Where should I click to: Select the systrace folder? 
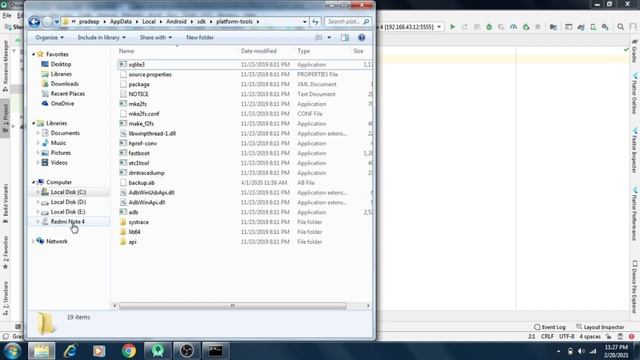pos(138,222)
